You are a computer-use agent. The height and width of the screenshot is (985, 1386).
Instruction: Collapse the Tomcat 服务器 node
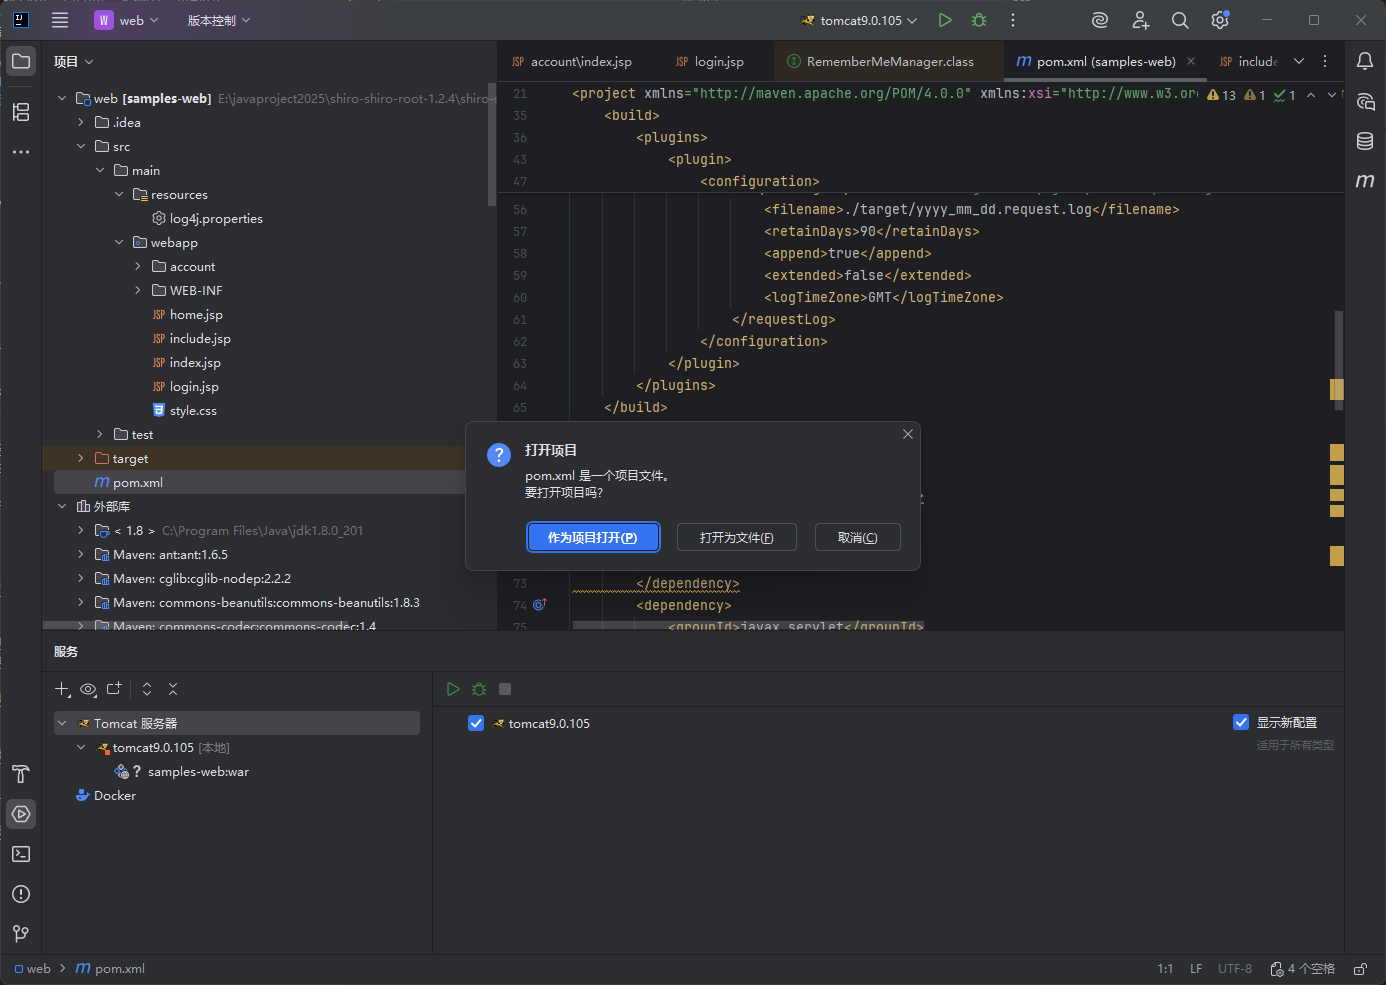tap(62, 723)
